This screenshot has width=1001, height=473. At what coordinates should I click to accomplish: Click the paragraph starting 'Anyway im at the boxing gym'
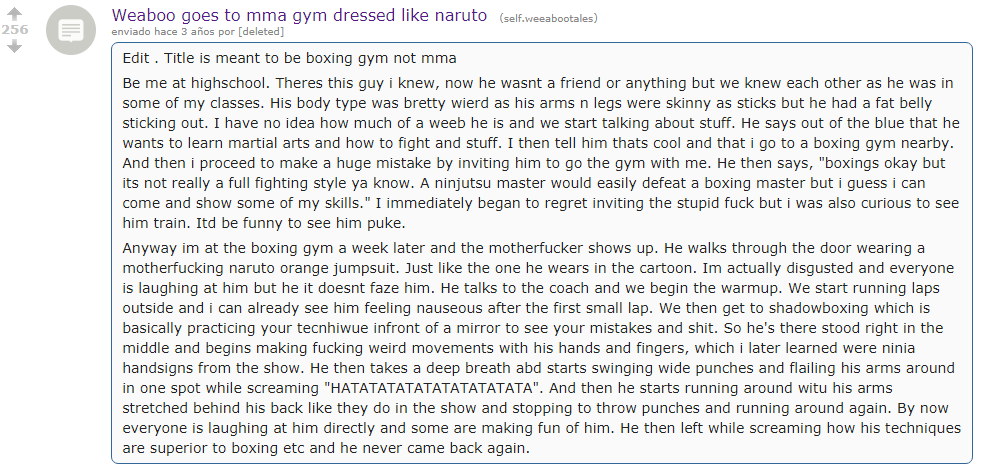point(541,348)
